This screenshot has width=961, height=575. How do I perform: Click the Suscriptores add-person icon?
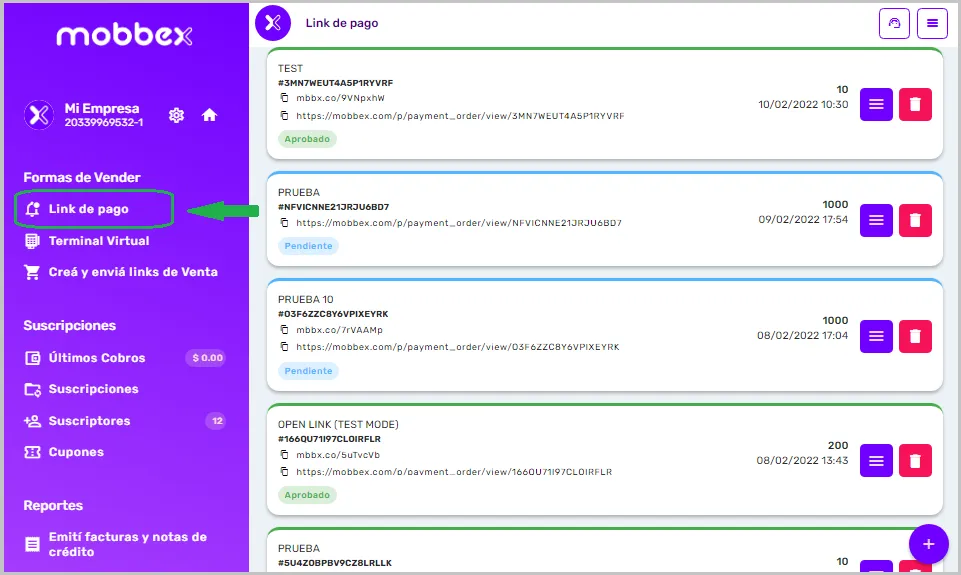pos(32,421)
